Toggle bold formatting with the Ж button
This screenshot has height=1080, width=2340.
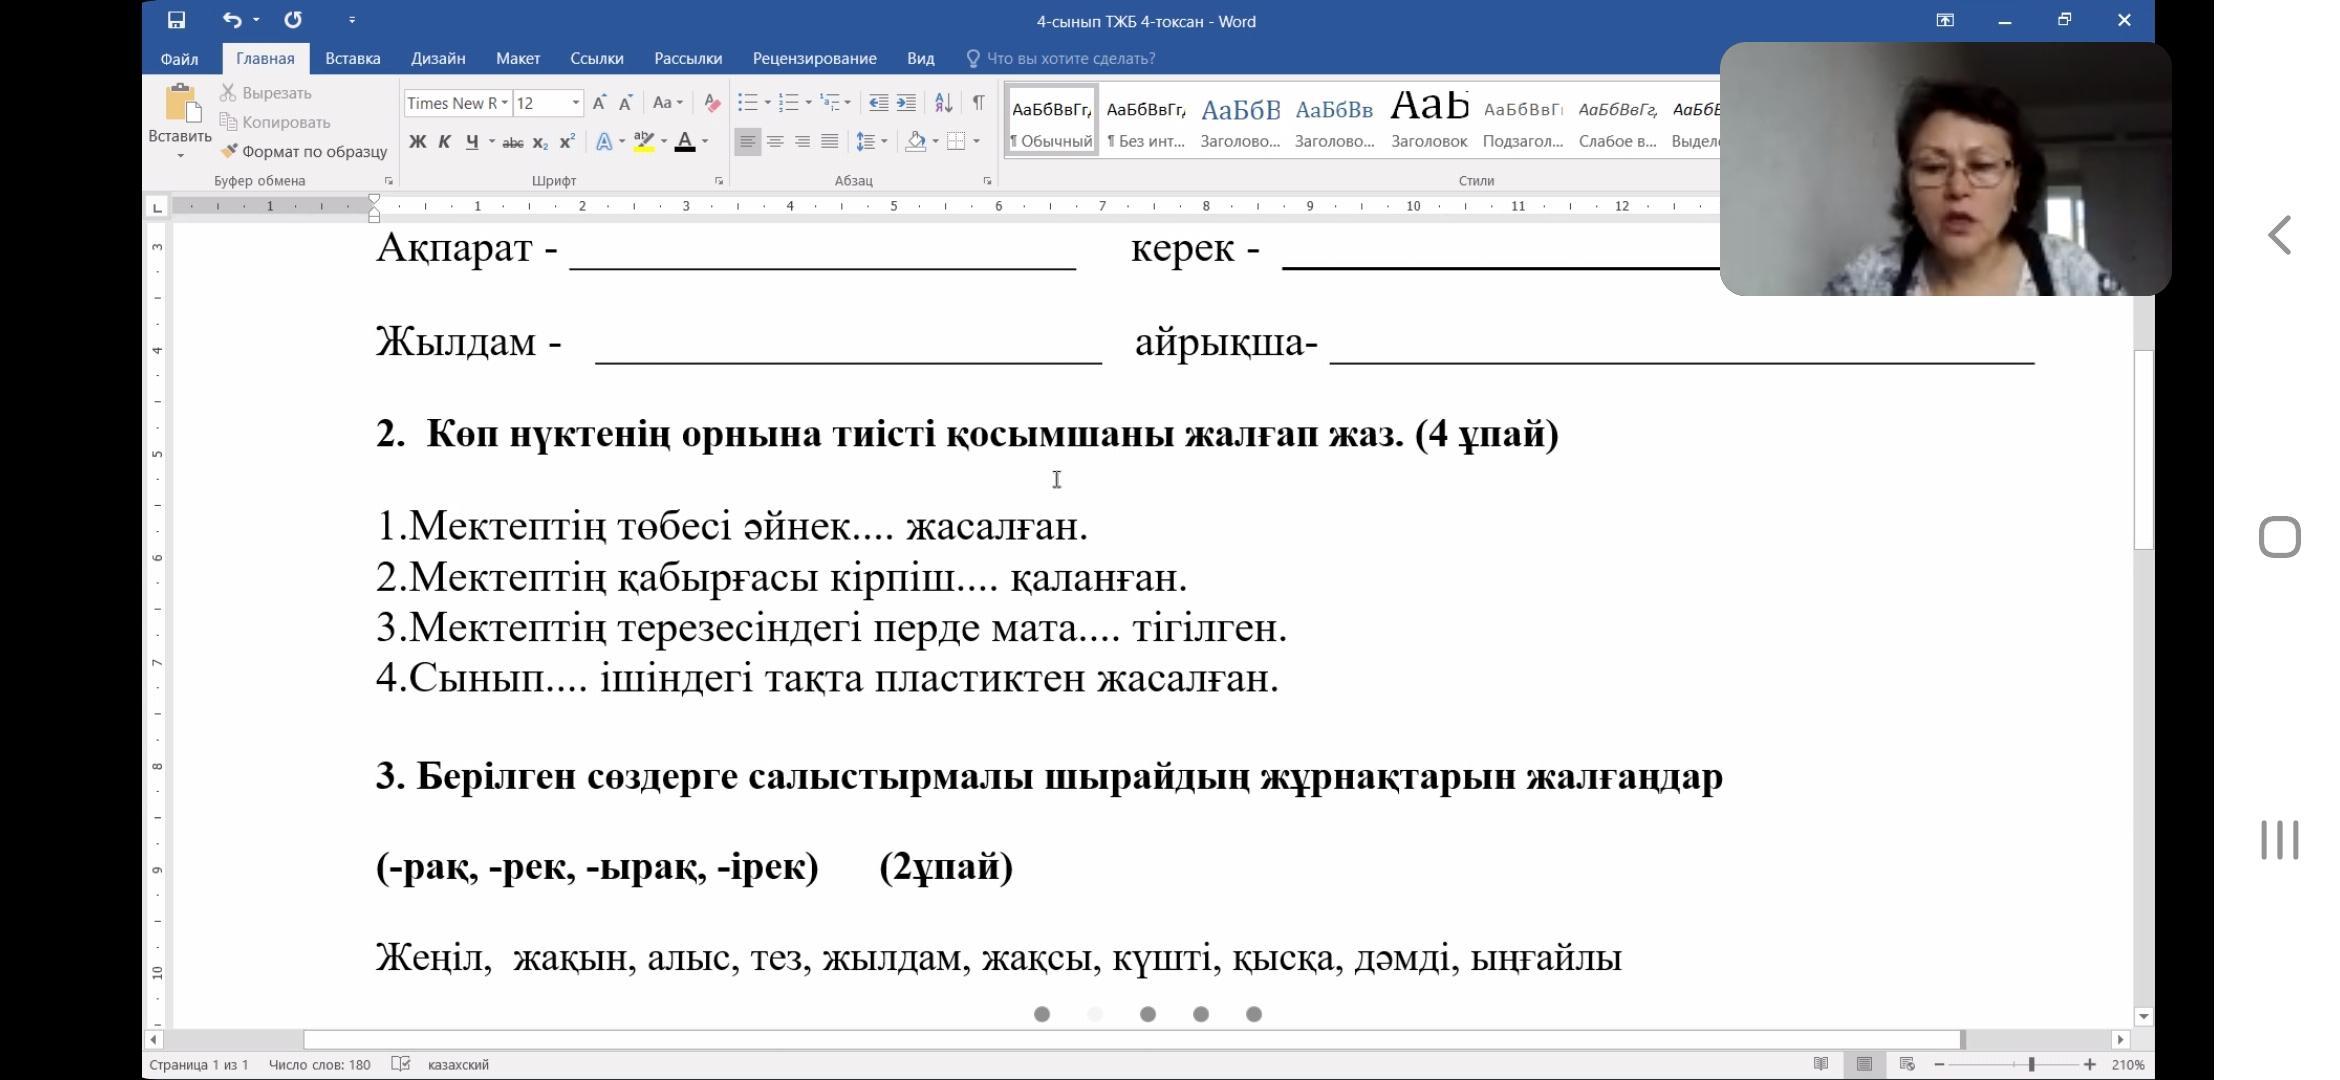coord(417,142)
